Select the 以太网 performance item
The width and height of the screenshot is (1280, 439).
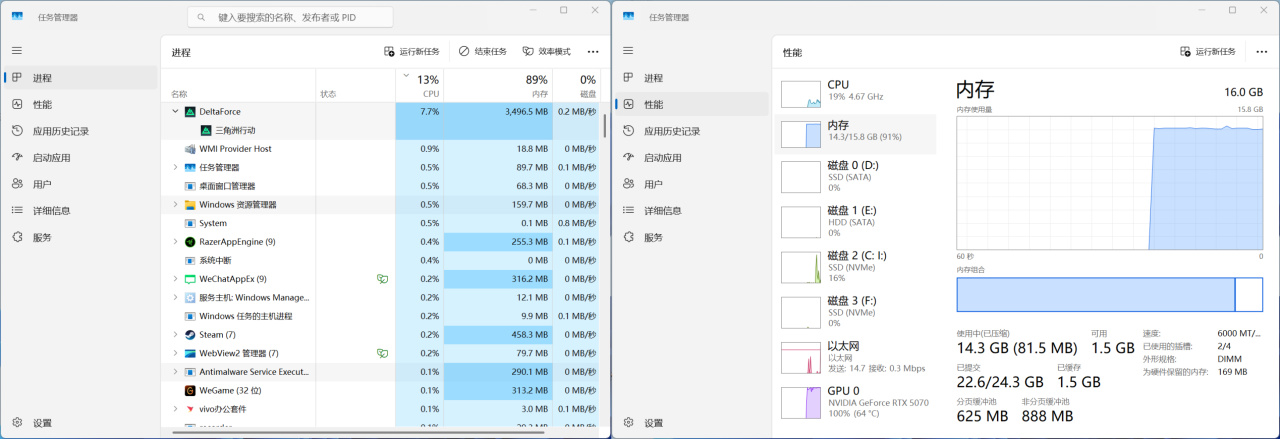pyautogui.click(x=856, y=358)
